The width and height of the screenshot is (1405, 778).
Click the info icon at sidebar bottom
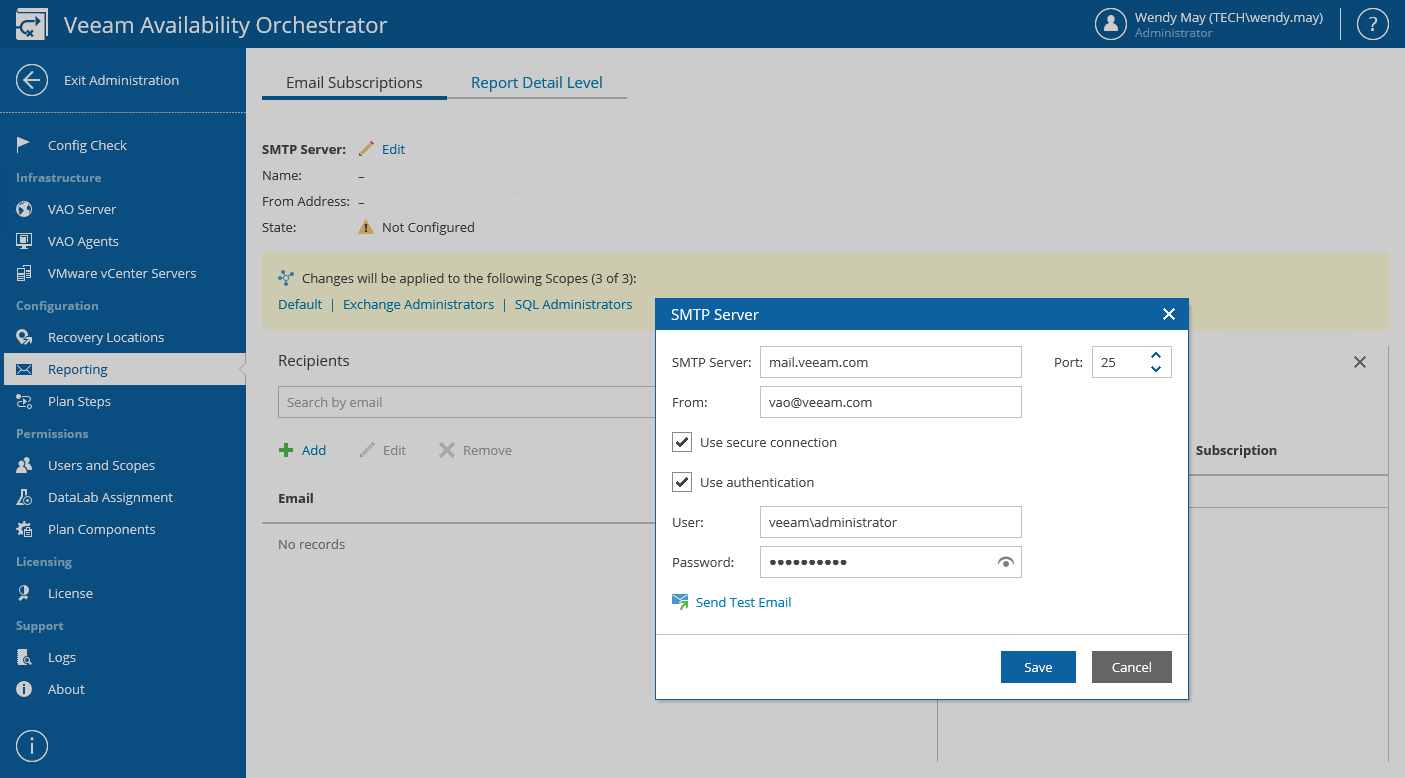tap(32, 746)
